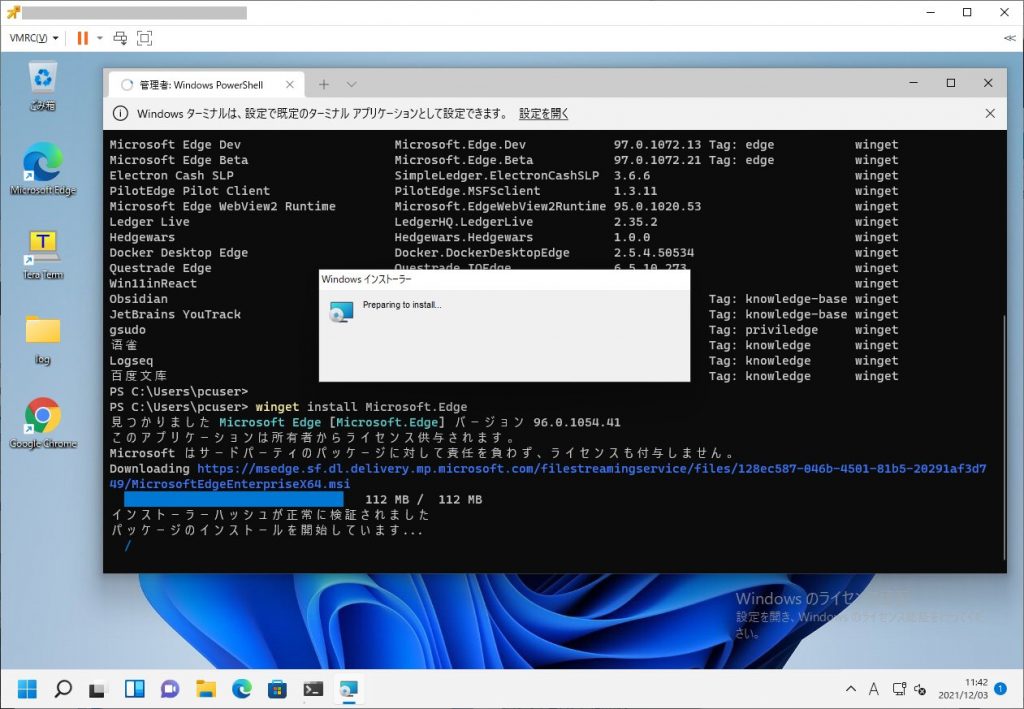Image resolution: width=1024 pixels, height=709 pixels.
Task: Dismiss the Windows Terminal info banner
Action: [x=990, y=114]
